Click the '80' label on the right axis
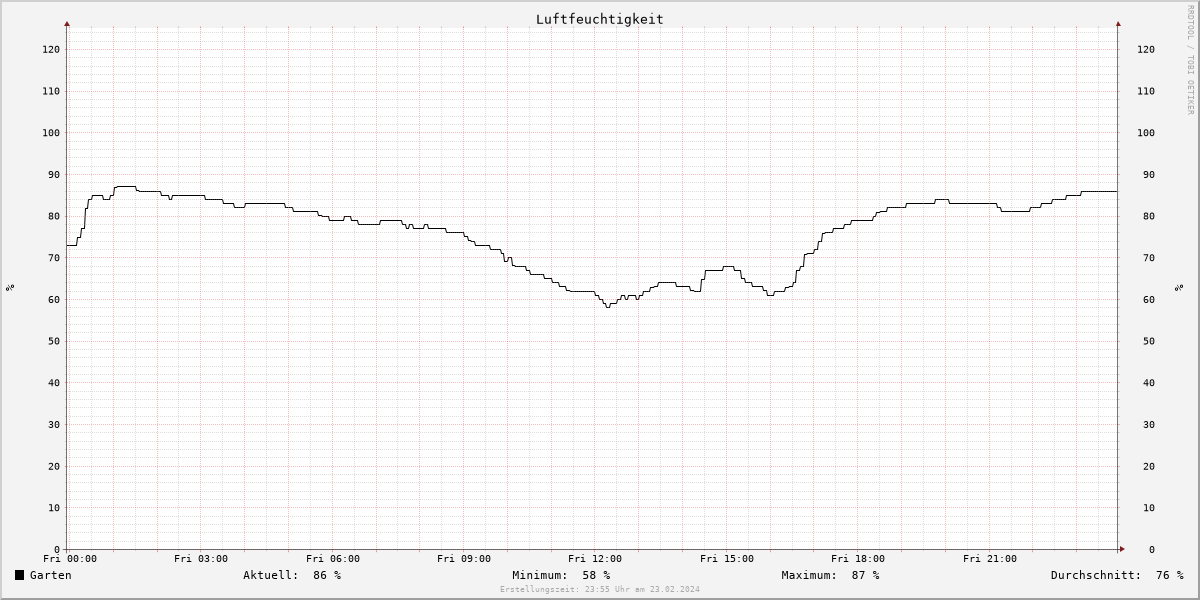The image size is (1200, 600). pyautogui.click(x=1149, y=216)
